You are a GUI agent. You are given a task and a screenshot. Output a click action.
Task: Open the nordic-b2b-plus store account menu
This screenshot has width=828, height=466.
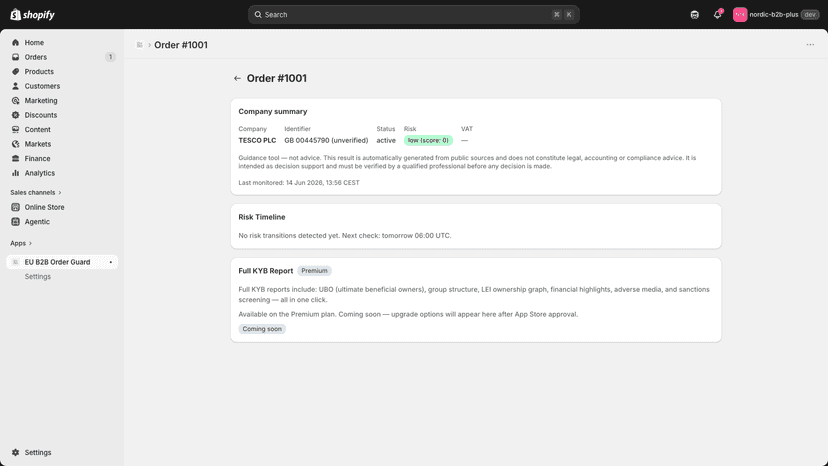coord(776,15)
